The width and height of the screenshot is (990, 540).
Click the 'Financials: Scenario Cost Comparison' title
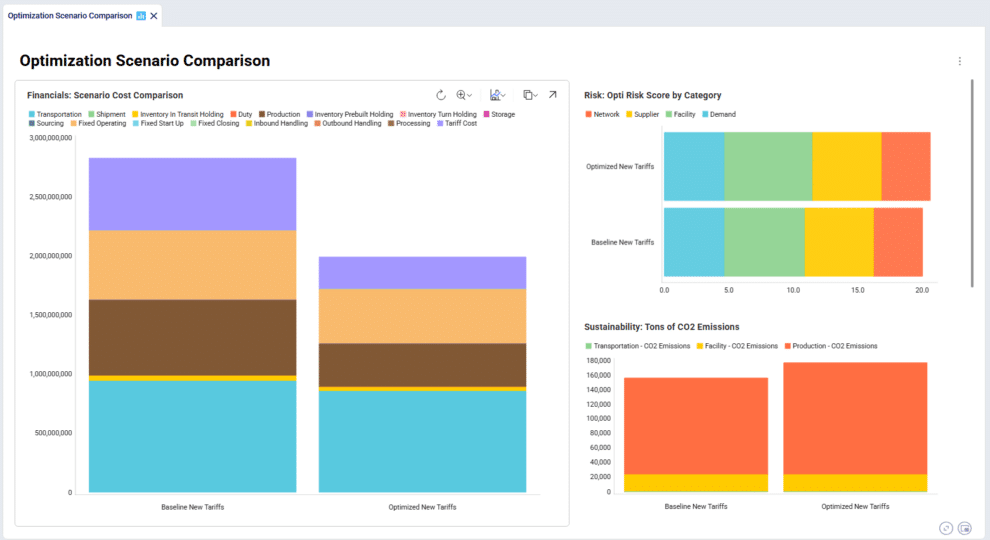pos(105,95)
